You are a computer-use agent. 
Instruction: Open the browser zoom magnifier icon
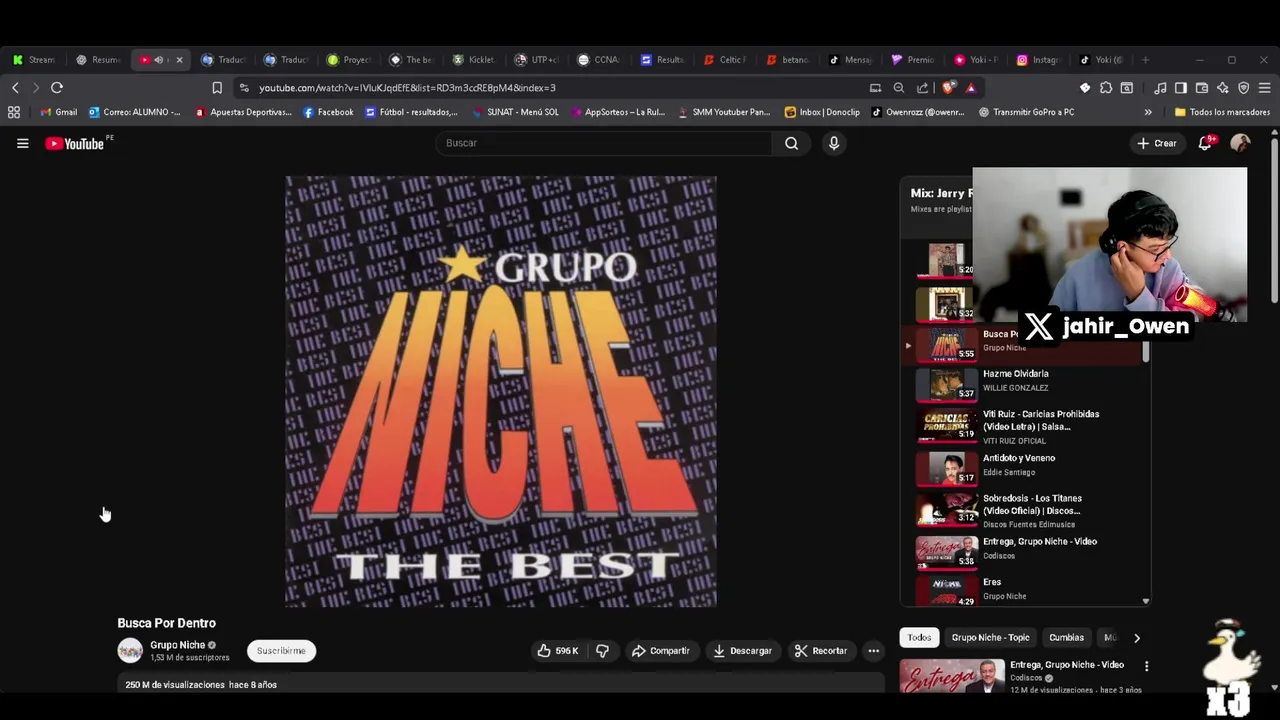point(898,88)
